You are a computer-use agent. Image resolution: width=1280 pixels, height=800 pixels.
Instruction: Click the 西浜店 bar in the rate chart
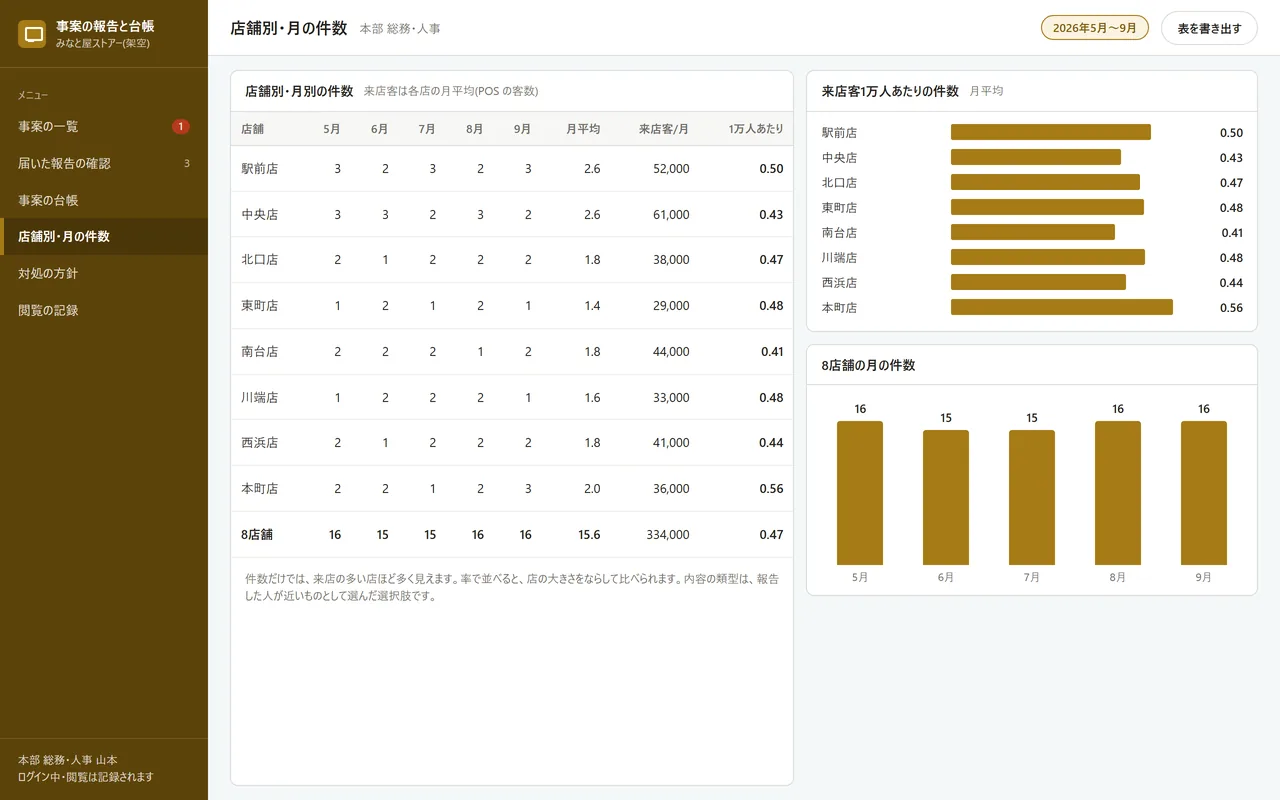(1038, 282)
